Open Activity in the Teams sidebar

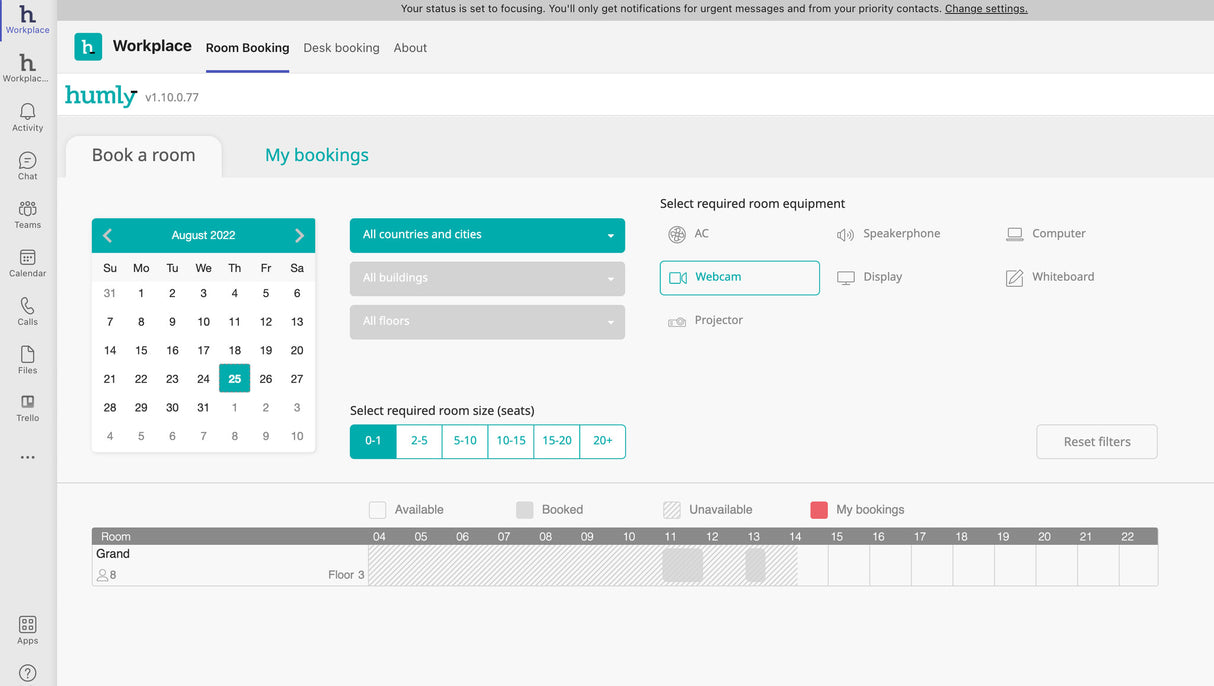coord(28,116)
